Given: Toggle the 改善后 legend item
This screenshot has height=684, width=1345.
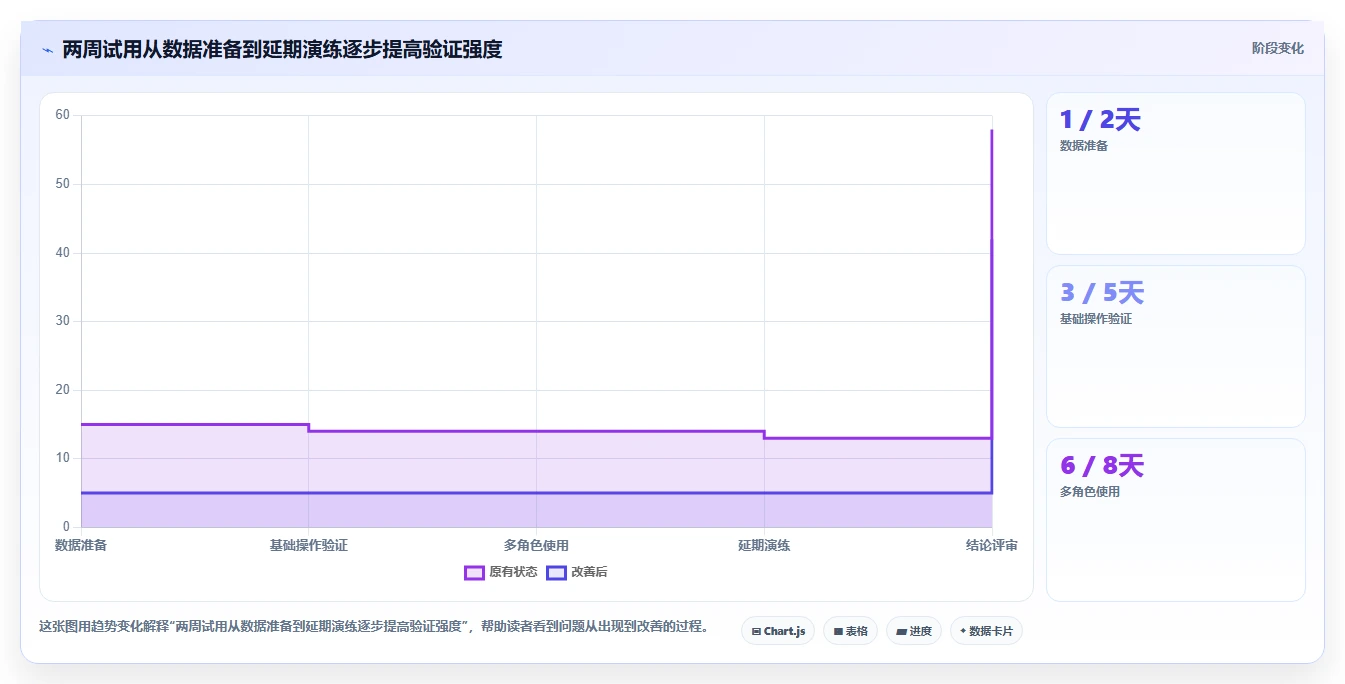Looking at the screenshot, I should click(x=577, y=572).
